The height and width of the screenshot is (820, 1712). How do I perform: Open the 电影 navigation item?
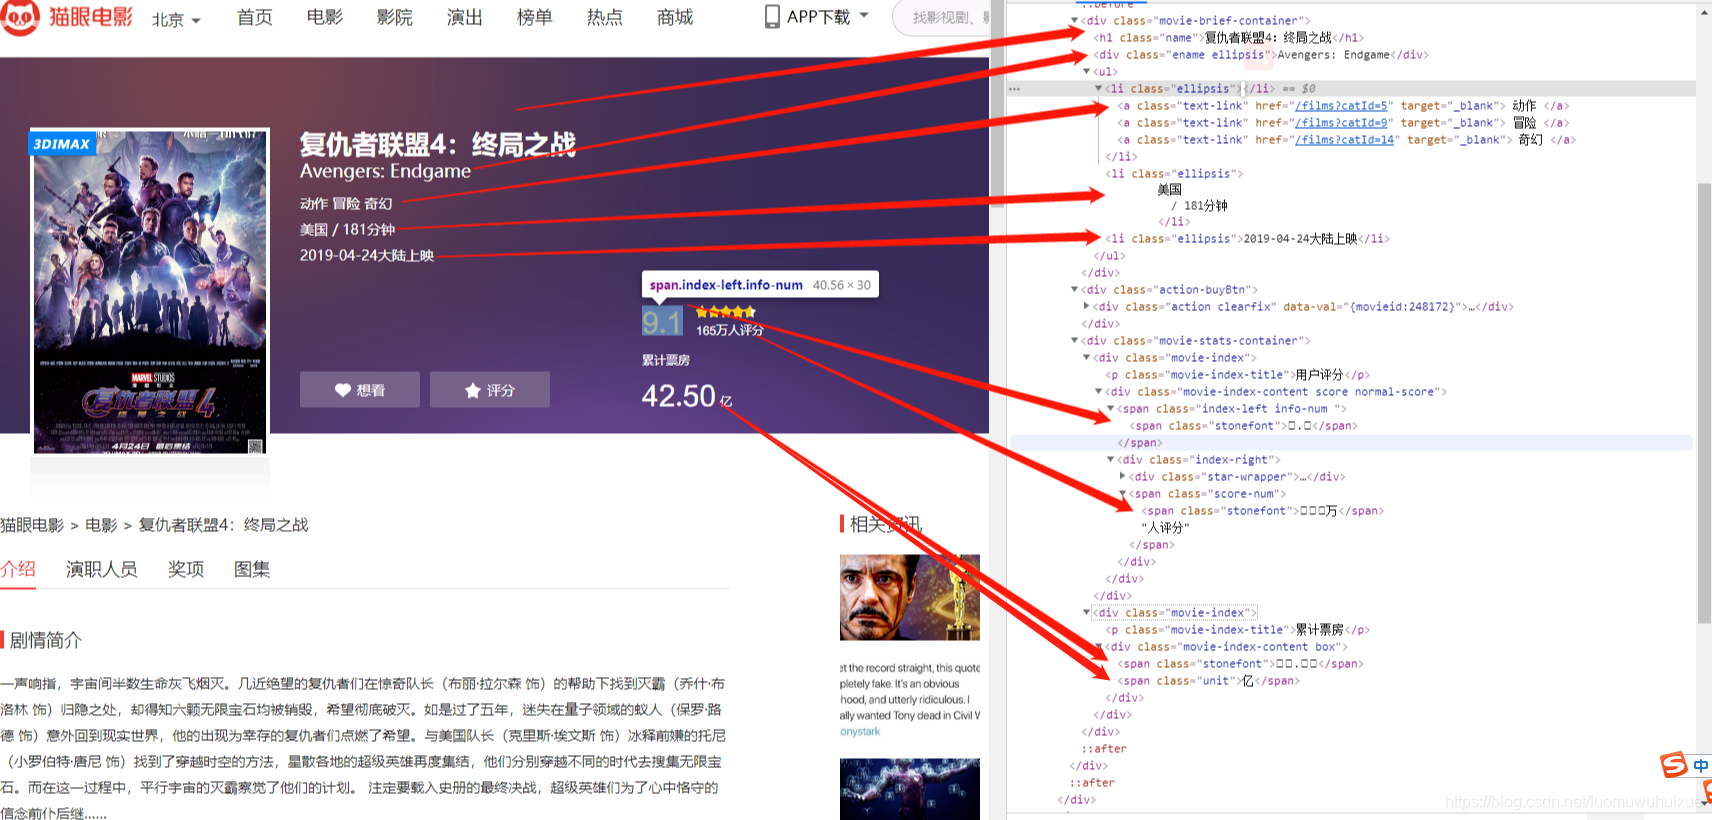tap(324, 17)
